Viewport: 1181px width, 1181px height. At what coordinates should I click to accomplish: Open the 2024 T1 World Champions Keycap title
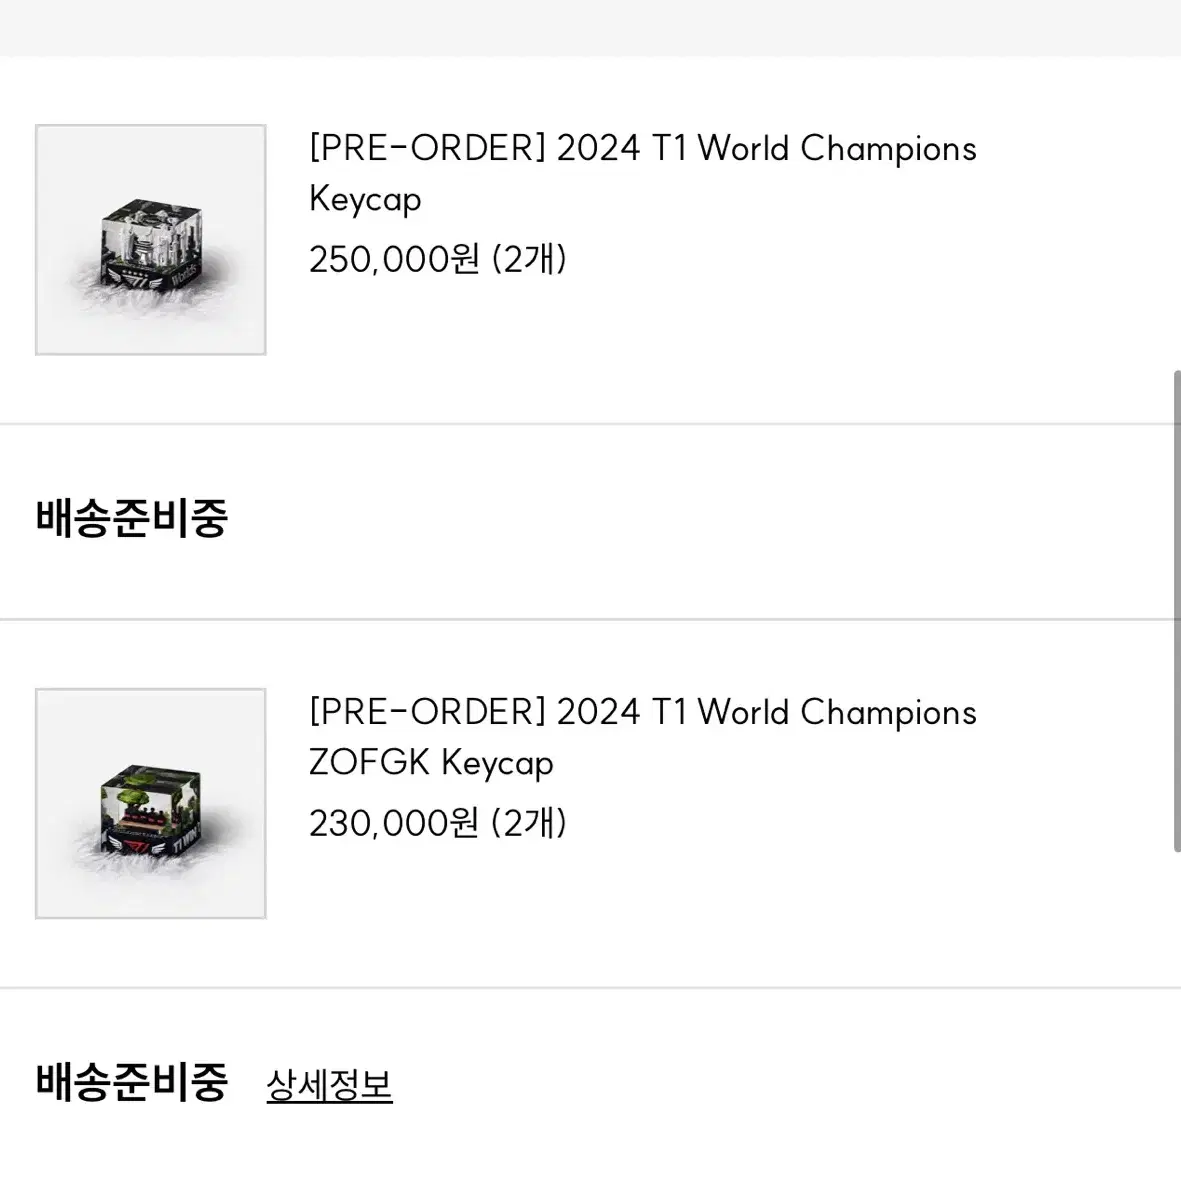pyautogui.click(x=642, y=173)
